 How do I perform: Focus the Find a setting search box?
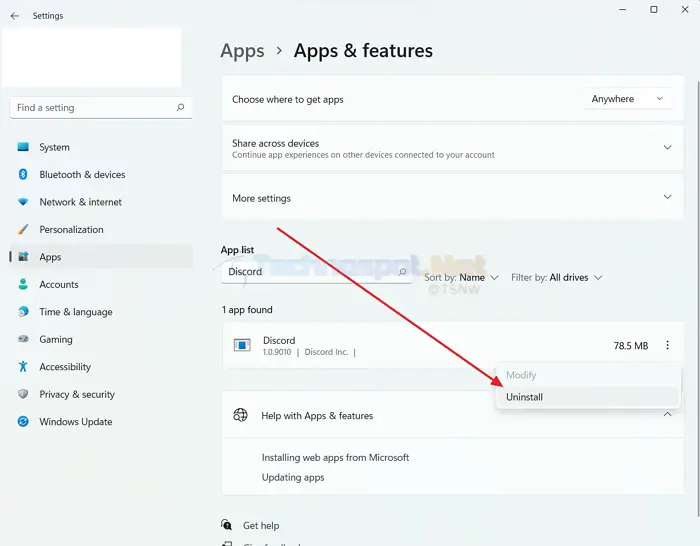[x=101, y=108]
